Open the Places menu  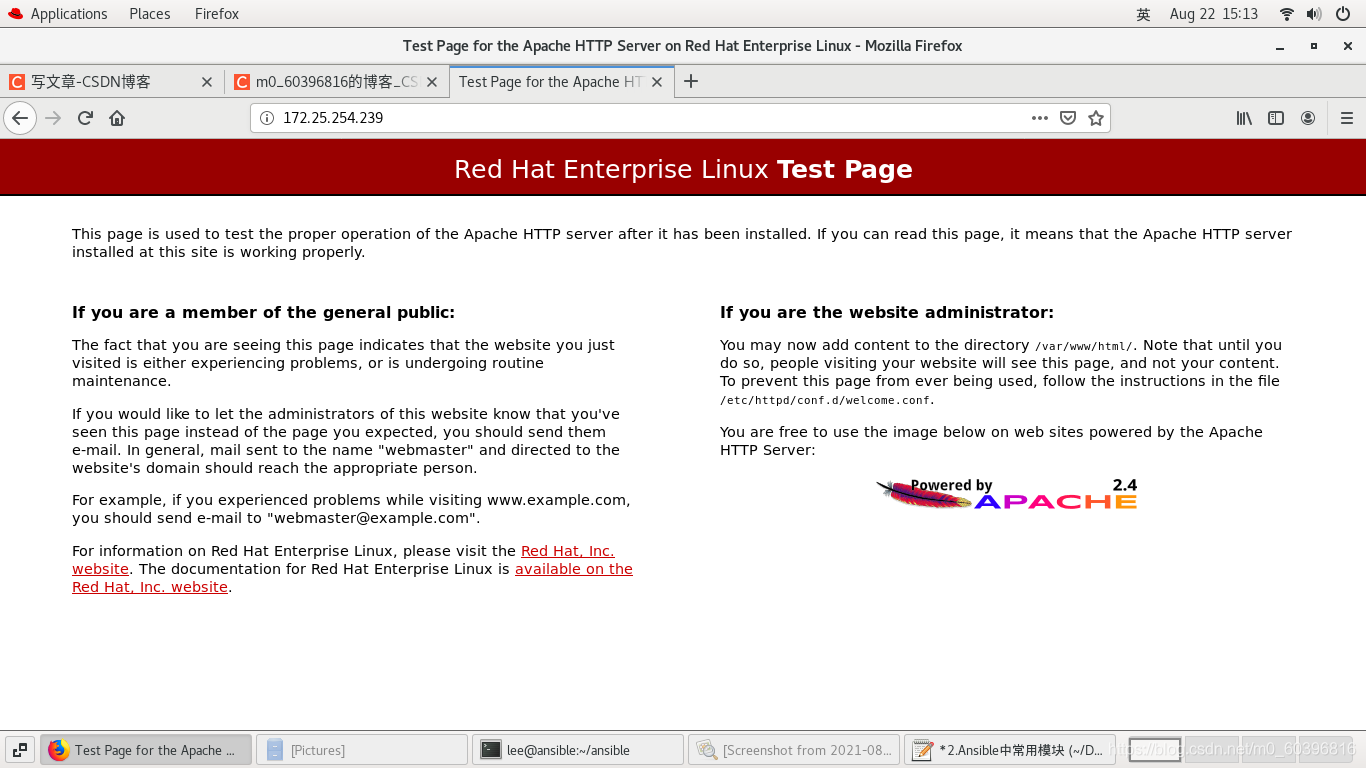(150, 14)
